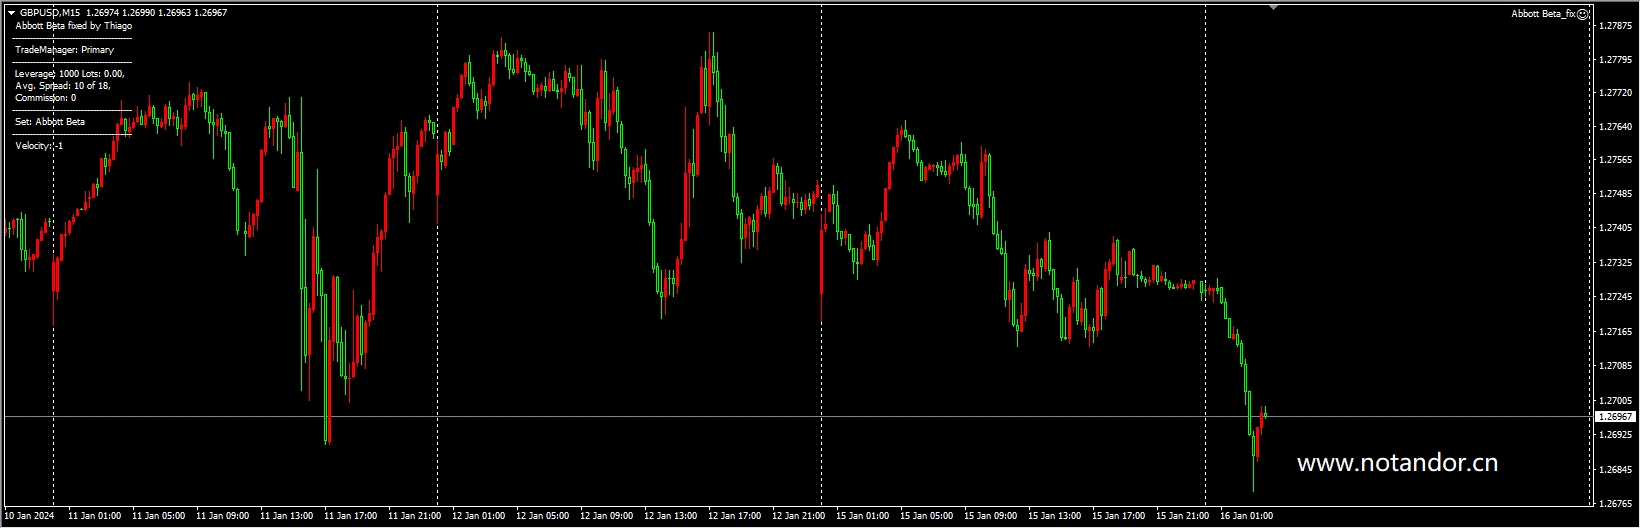This screenshot has width=1641, height=529.
Task: Click price scale value 1.27245
Action: coord(1616,297)
